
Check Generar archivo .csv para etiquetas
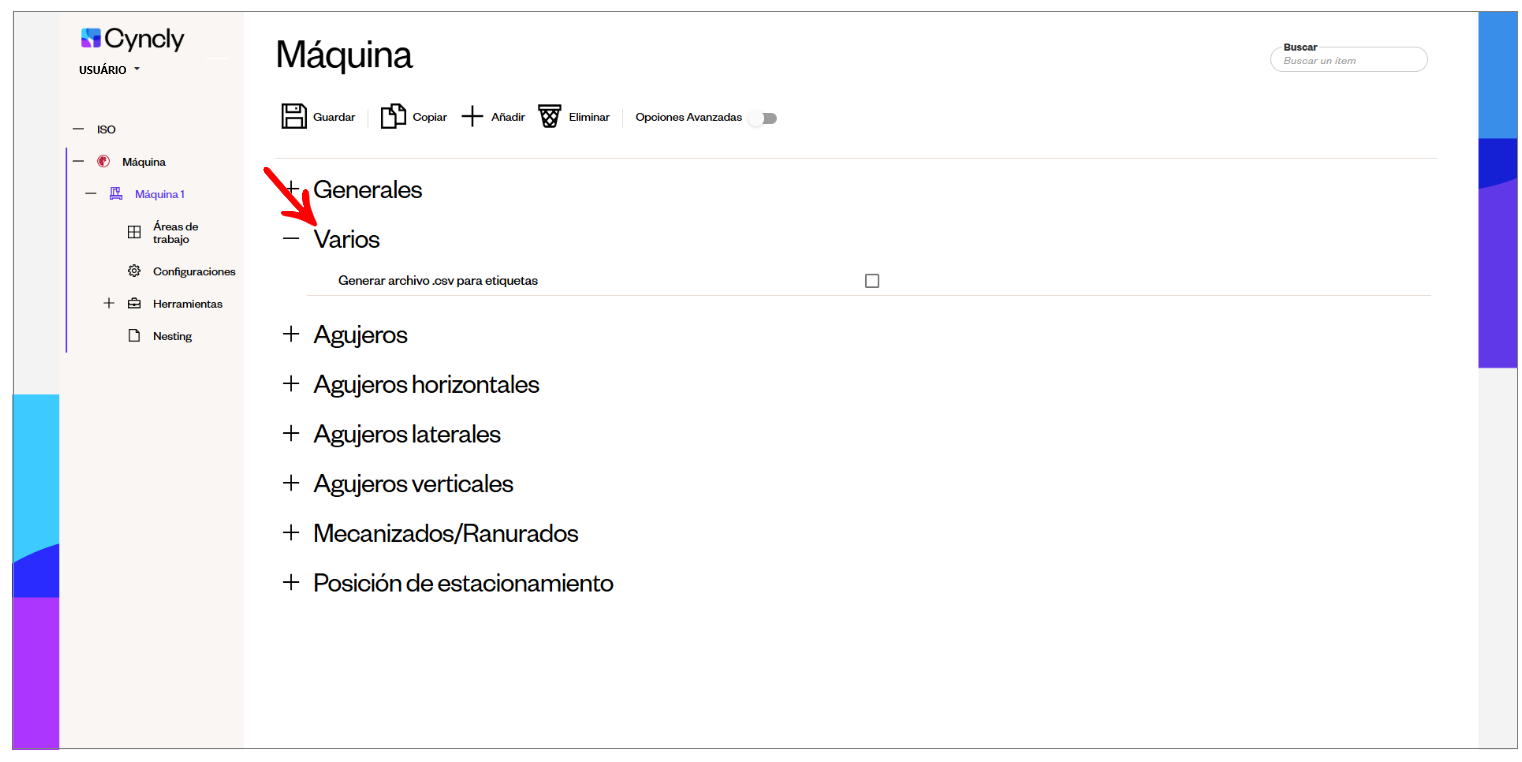click(x=872, y=281)
